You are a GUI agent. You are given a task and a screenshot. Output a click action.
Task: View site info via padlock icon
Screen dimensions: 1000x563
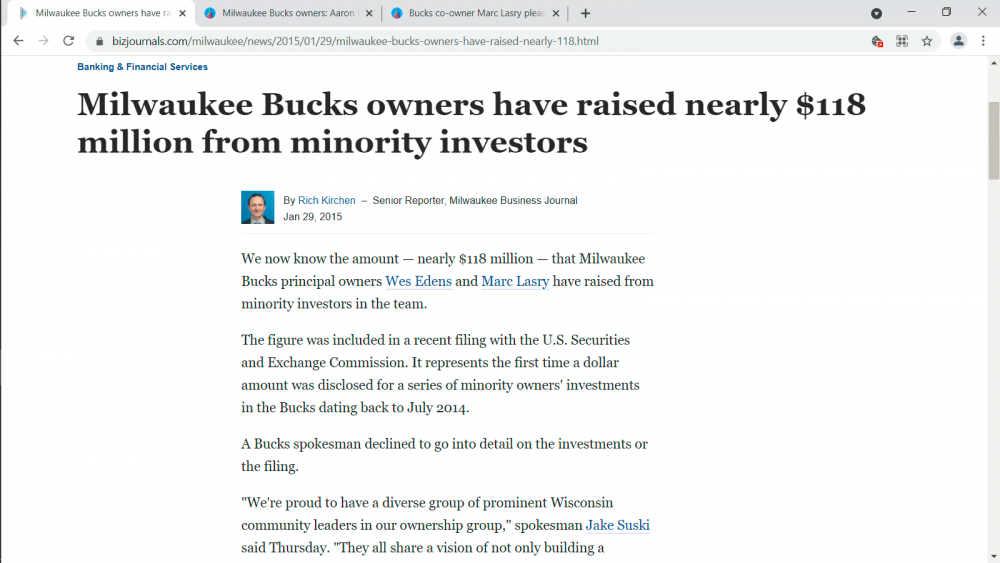point(98,41)
